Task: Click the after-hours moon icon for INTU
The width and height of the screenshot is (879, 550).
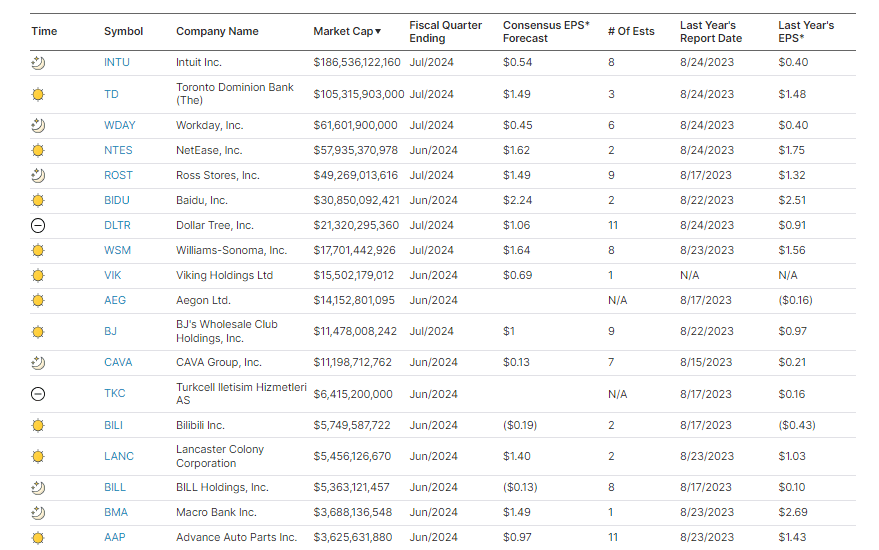Action: (x=38, y=62)
